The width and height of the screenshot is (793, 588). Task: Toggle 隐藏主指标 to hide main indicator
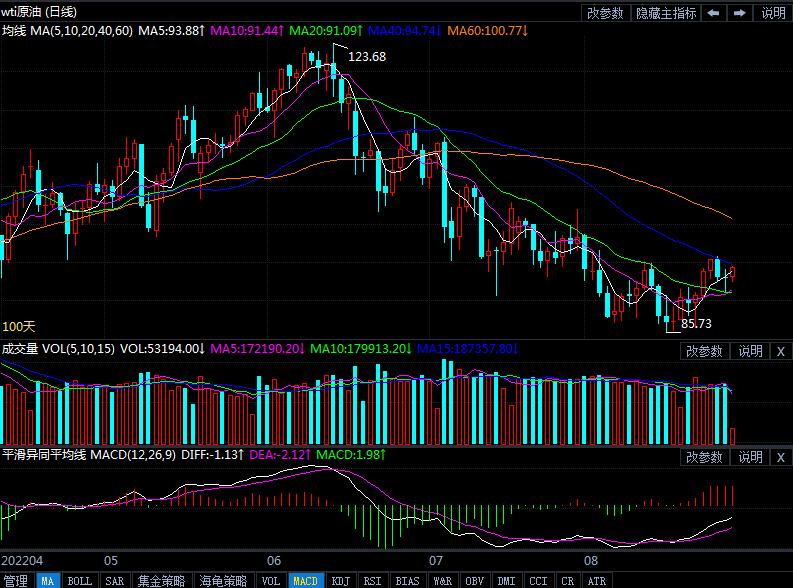pyautogui.click(x=667, y=13)
